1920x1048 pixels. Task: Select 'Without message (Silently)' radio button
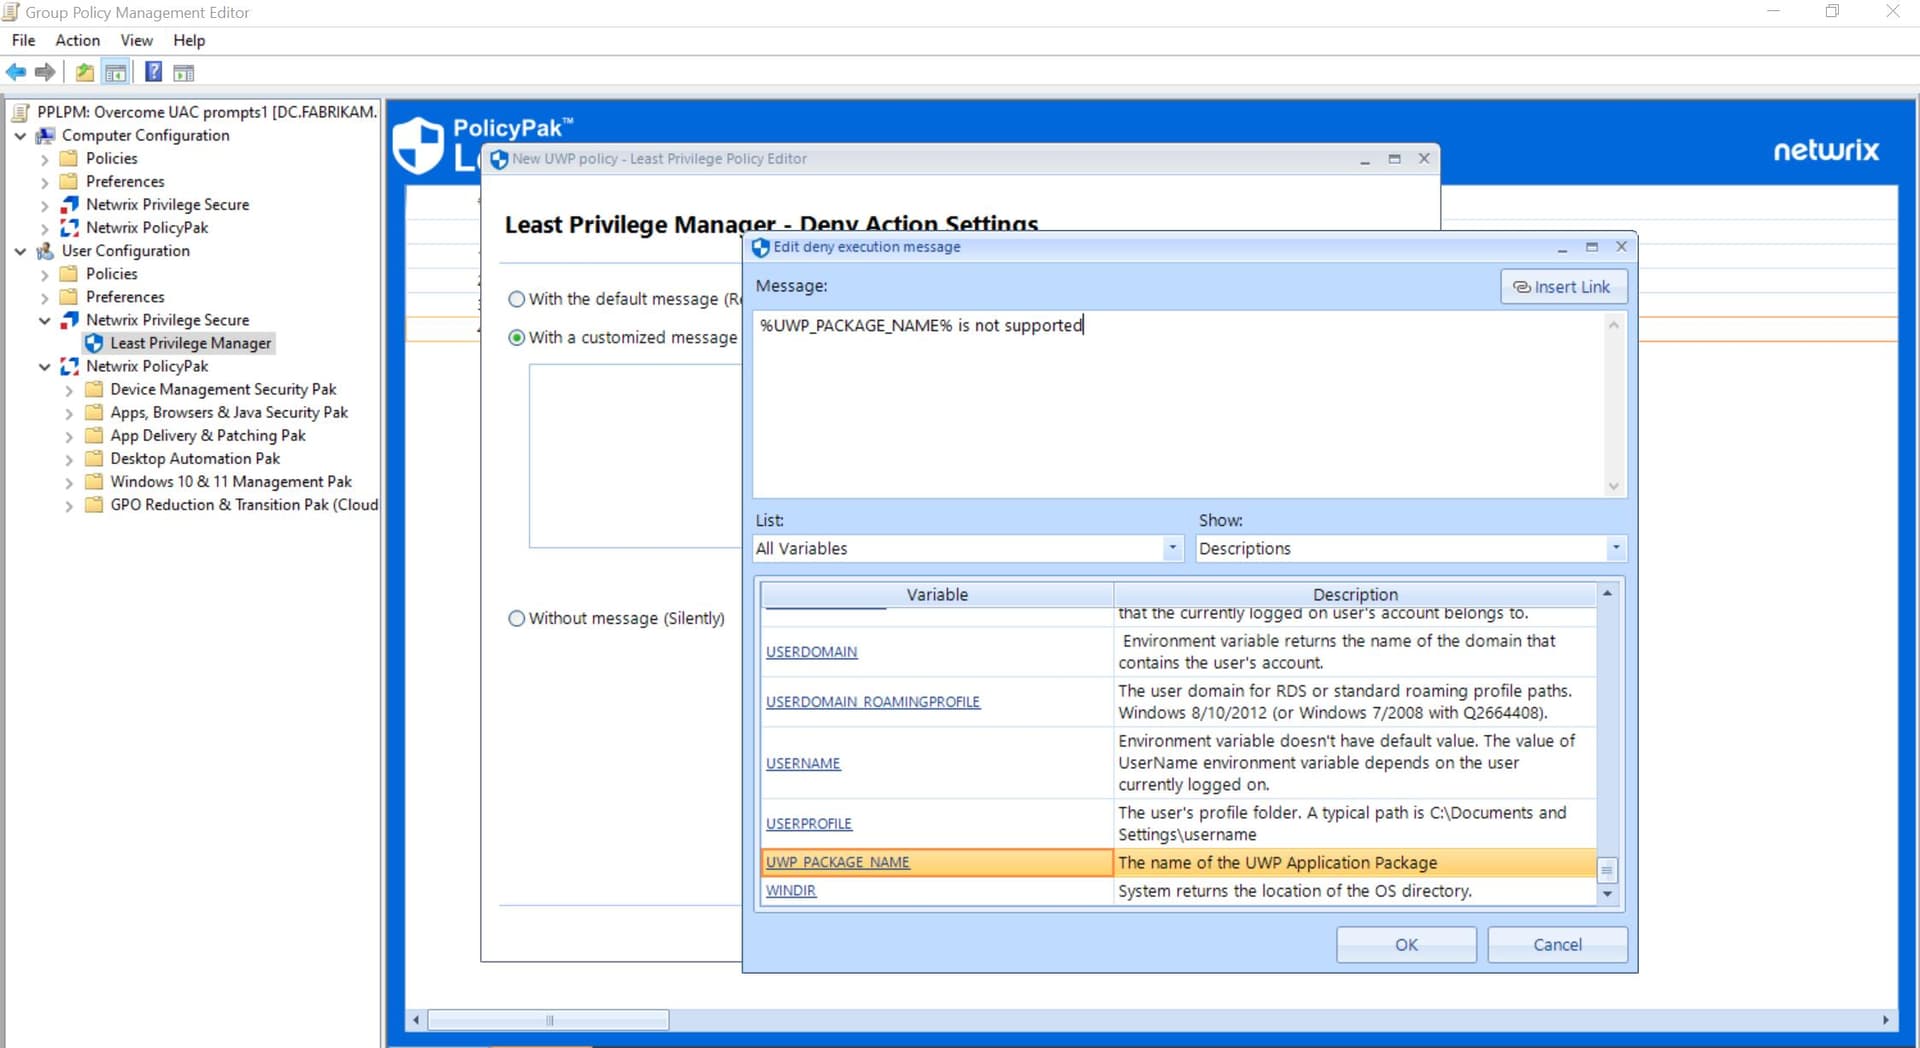(517, 619)
